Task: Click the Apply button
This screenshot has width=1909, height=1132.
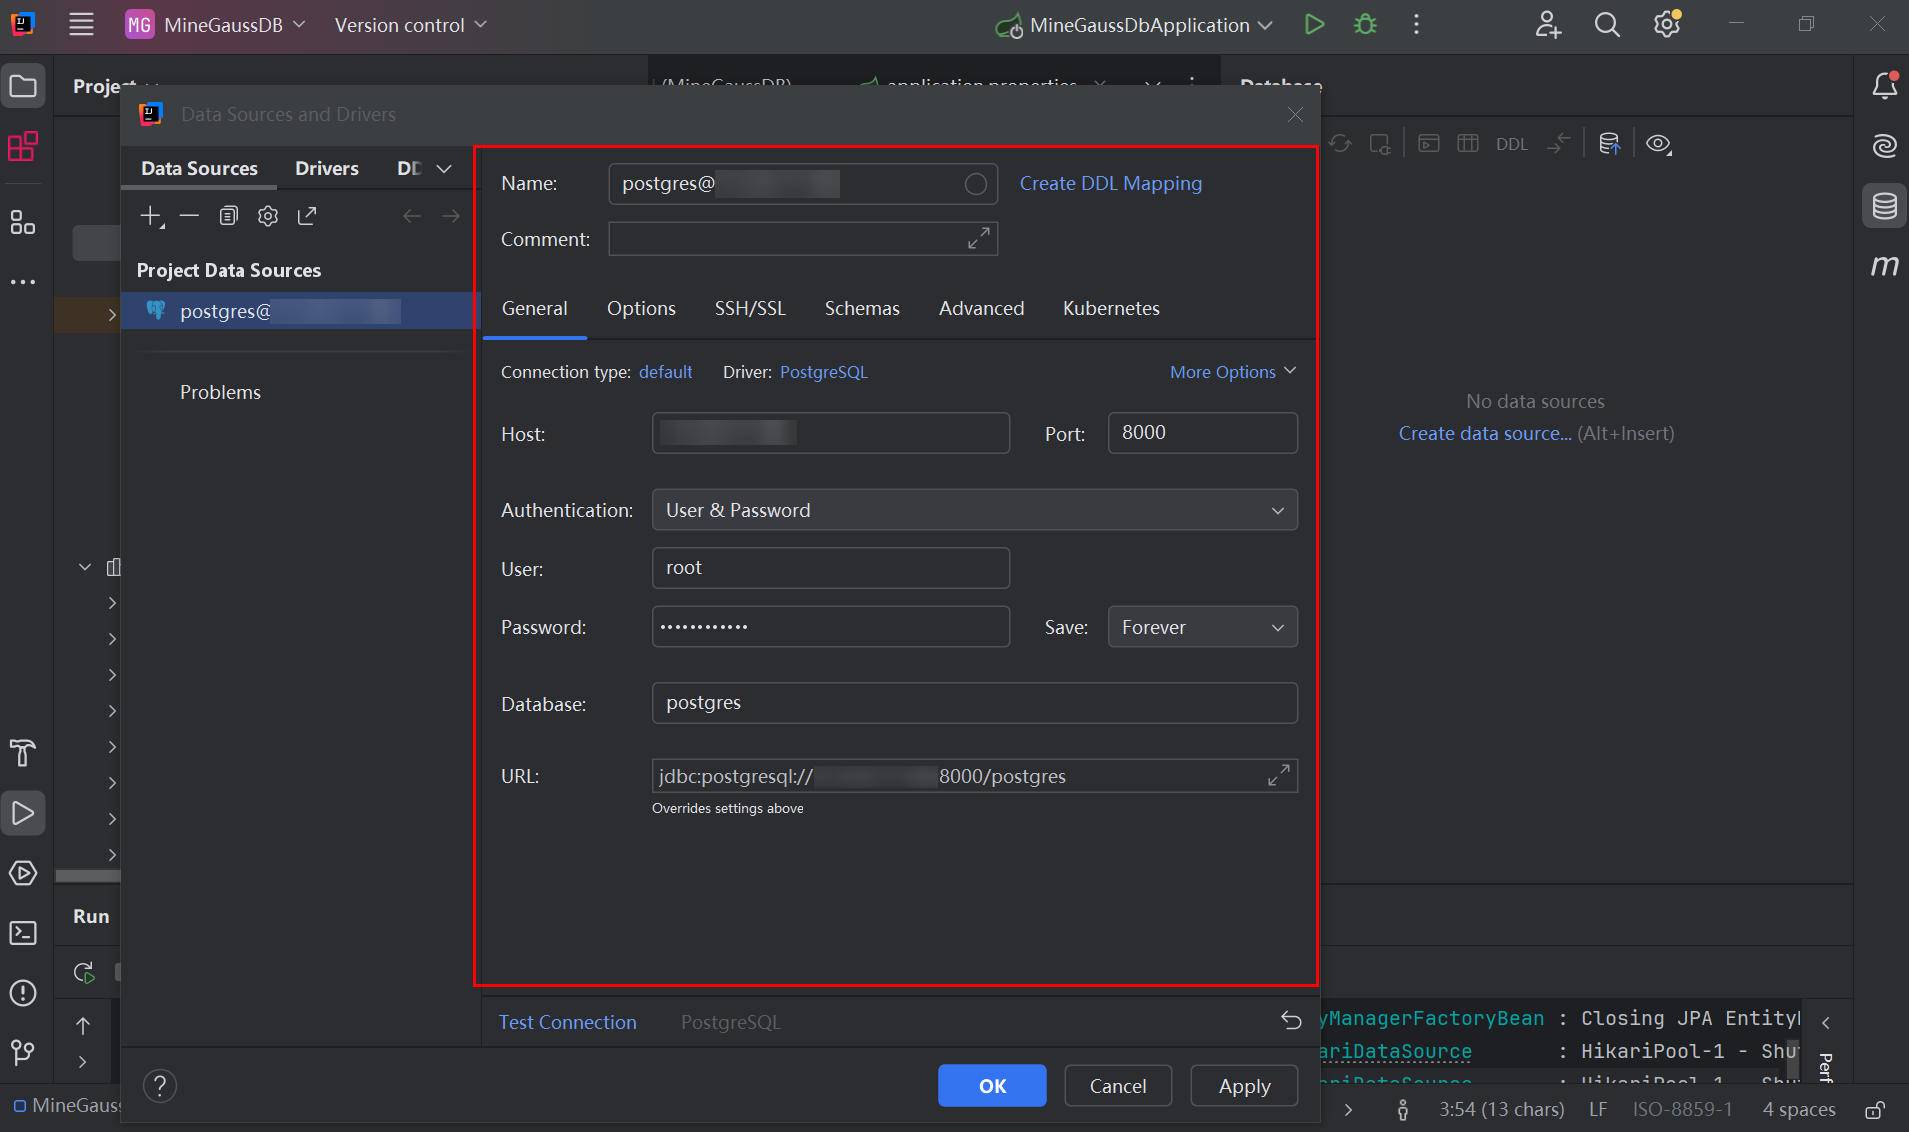Action: [1244, 1086]
